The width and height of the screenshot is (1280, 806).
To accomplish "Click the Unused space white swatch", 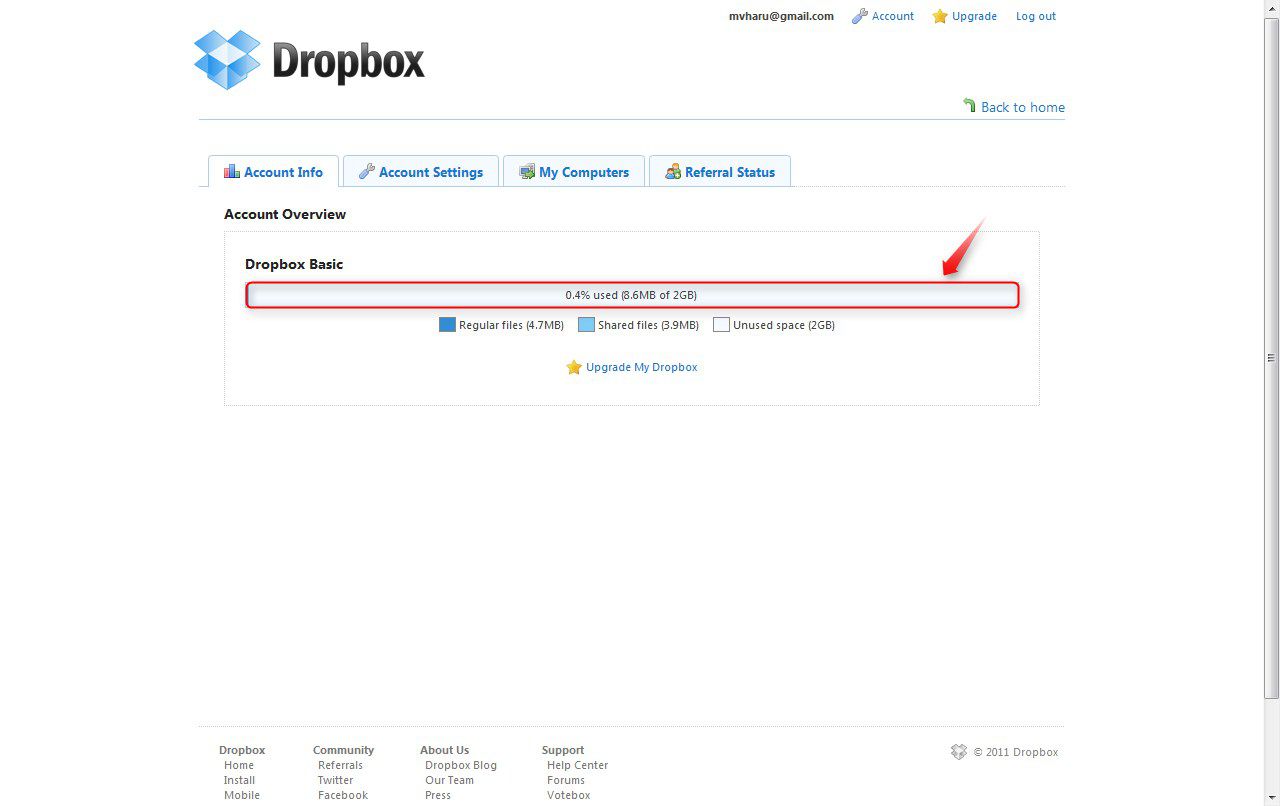I will (721, 324).
